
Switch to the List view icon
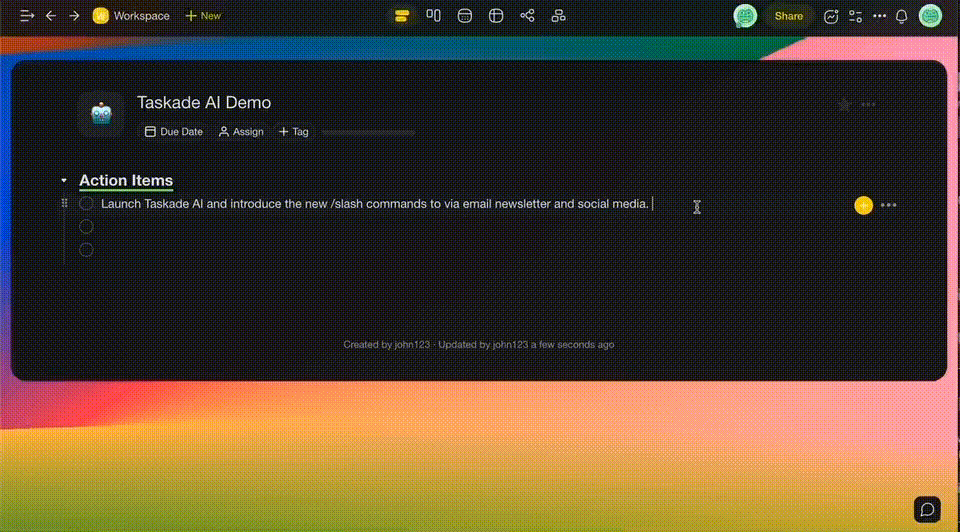401,16
